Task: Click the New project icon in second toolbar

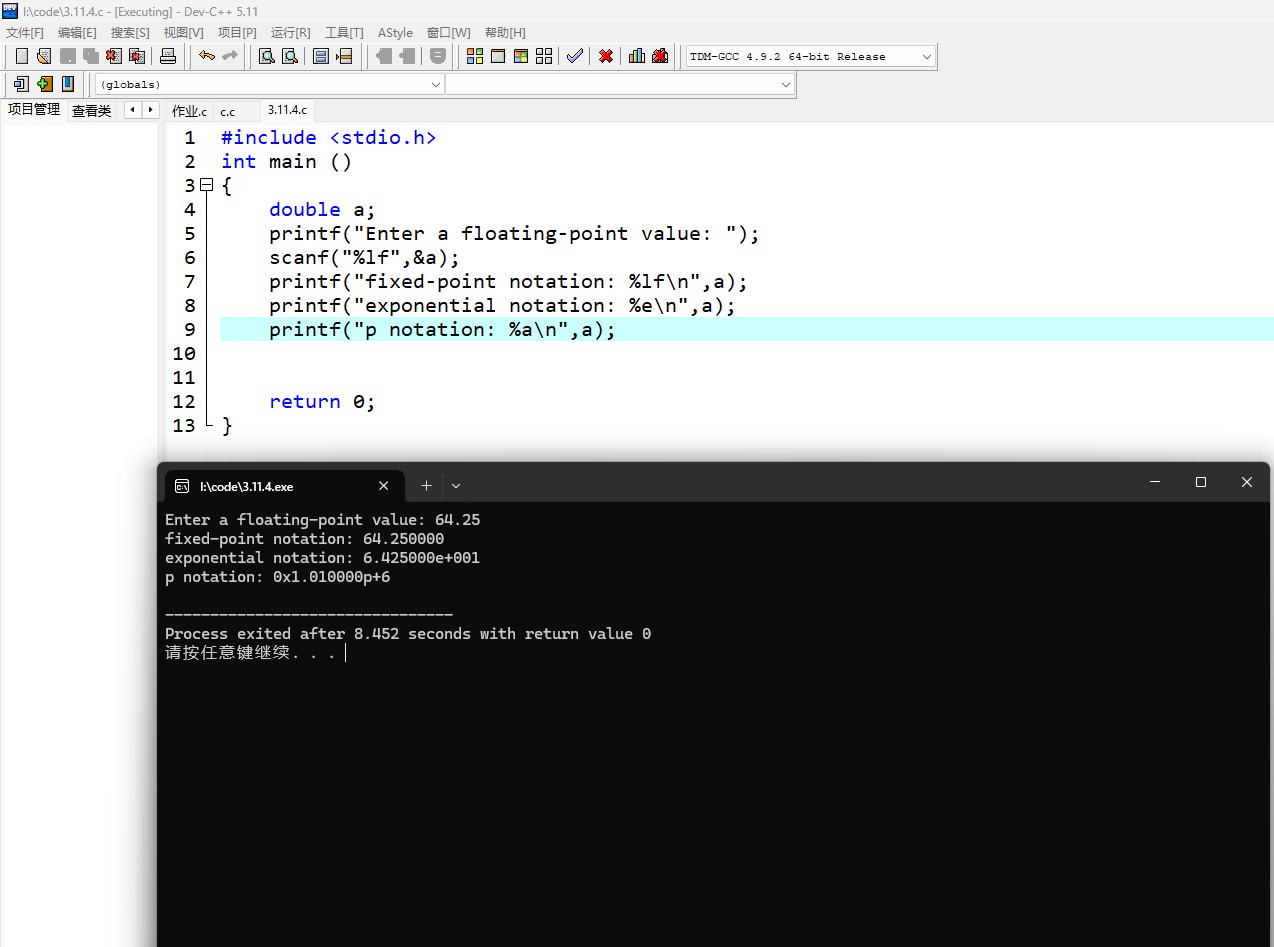Action: pyautogui.click(x=21, y=84)
